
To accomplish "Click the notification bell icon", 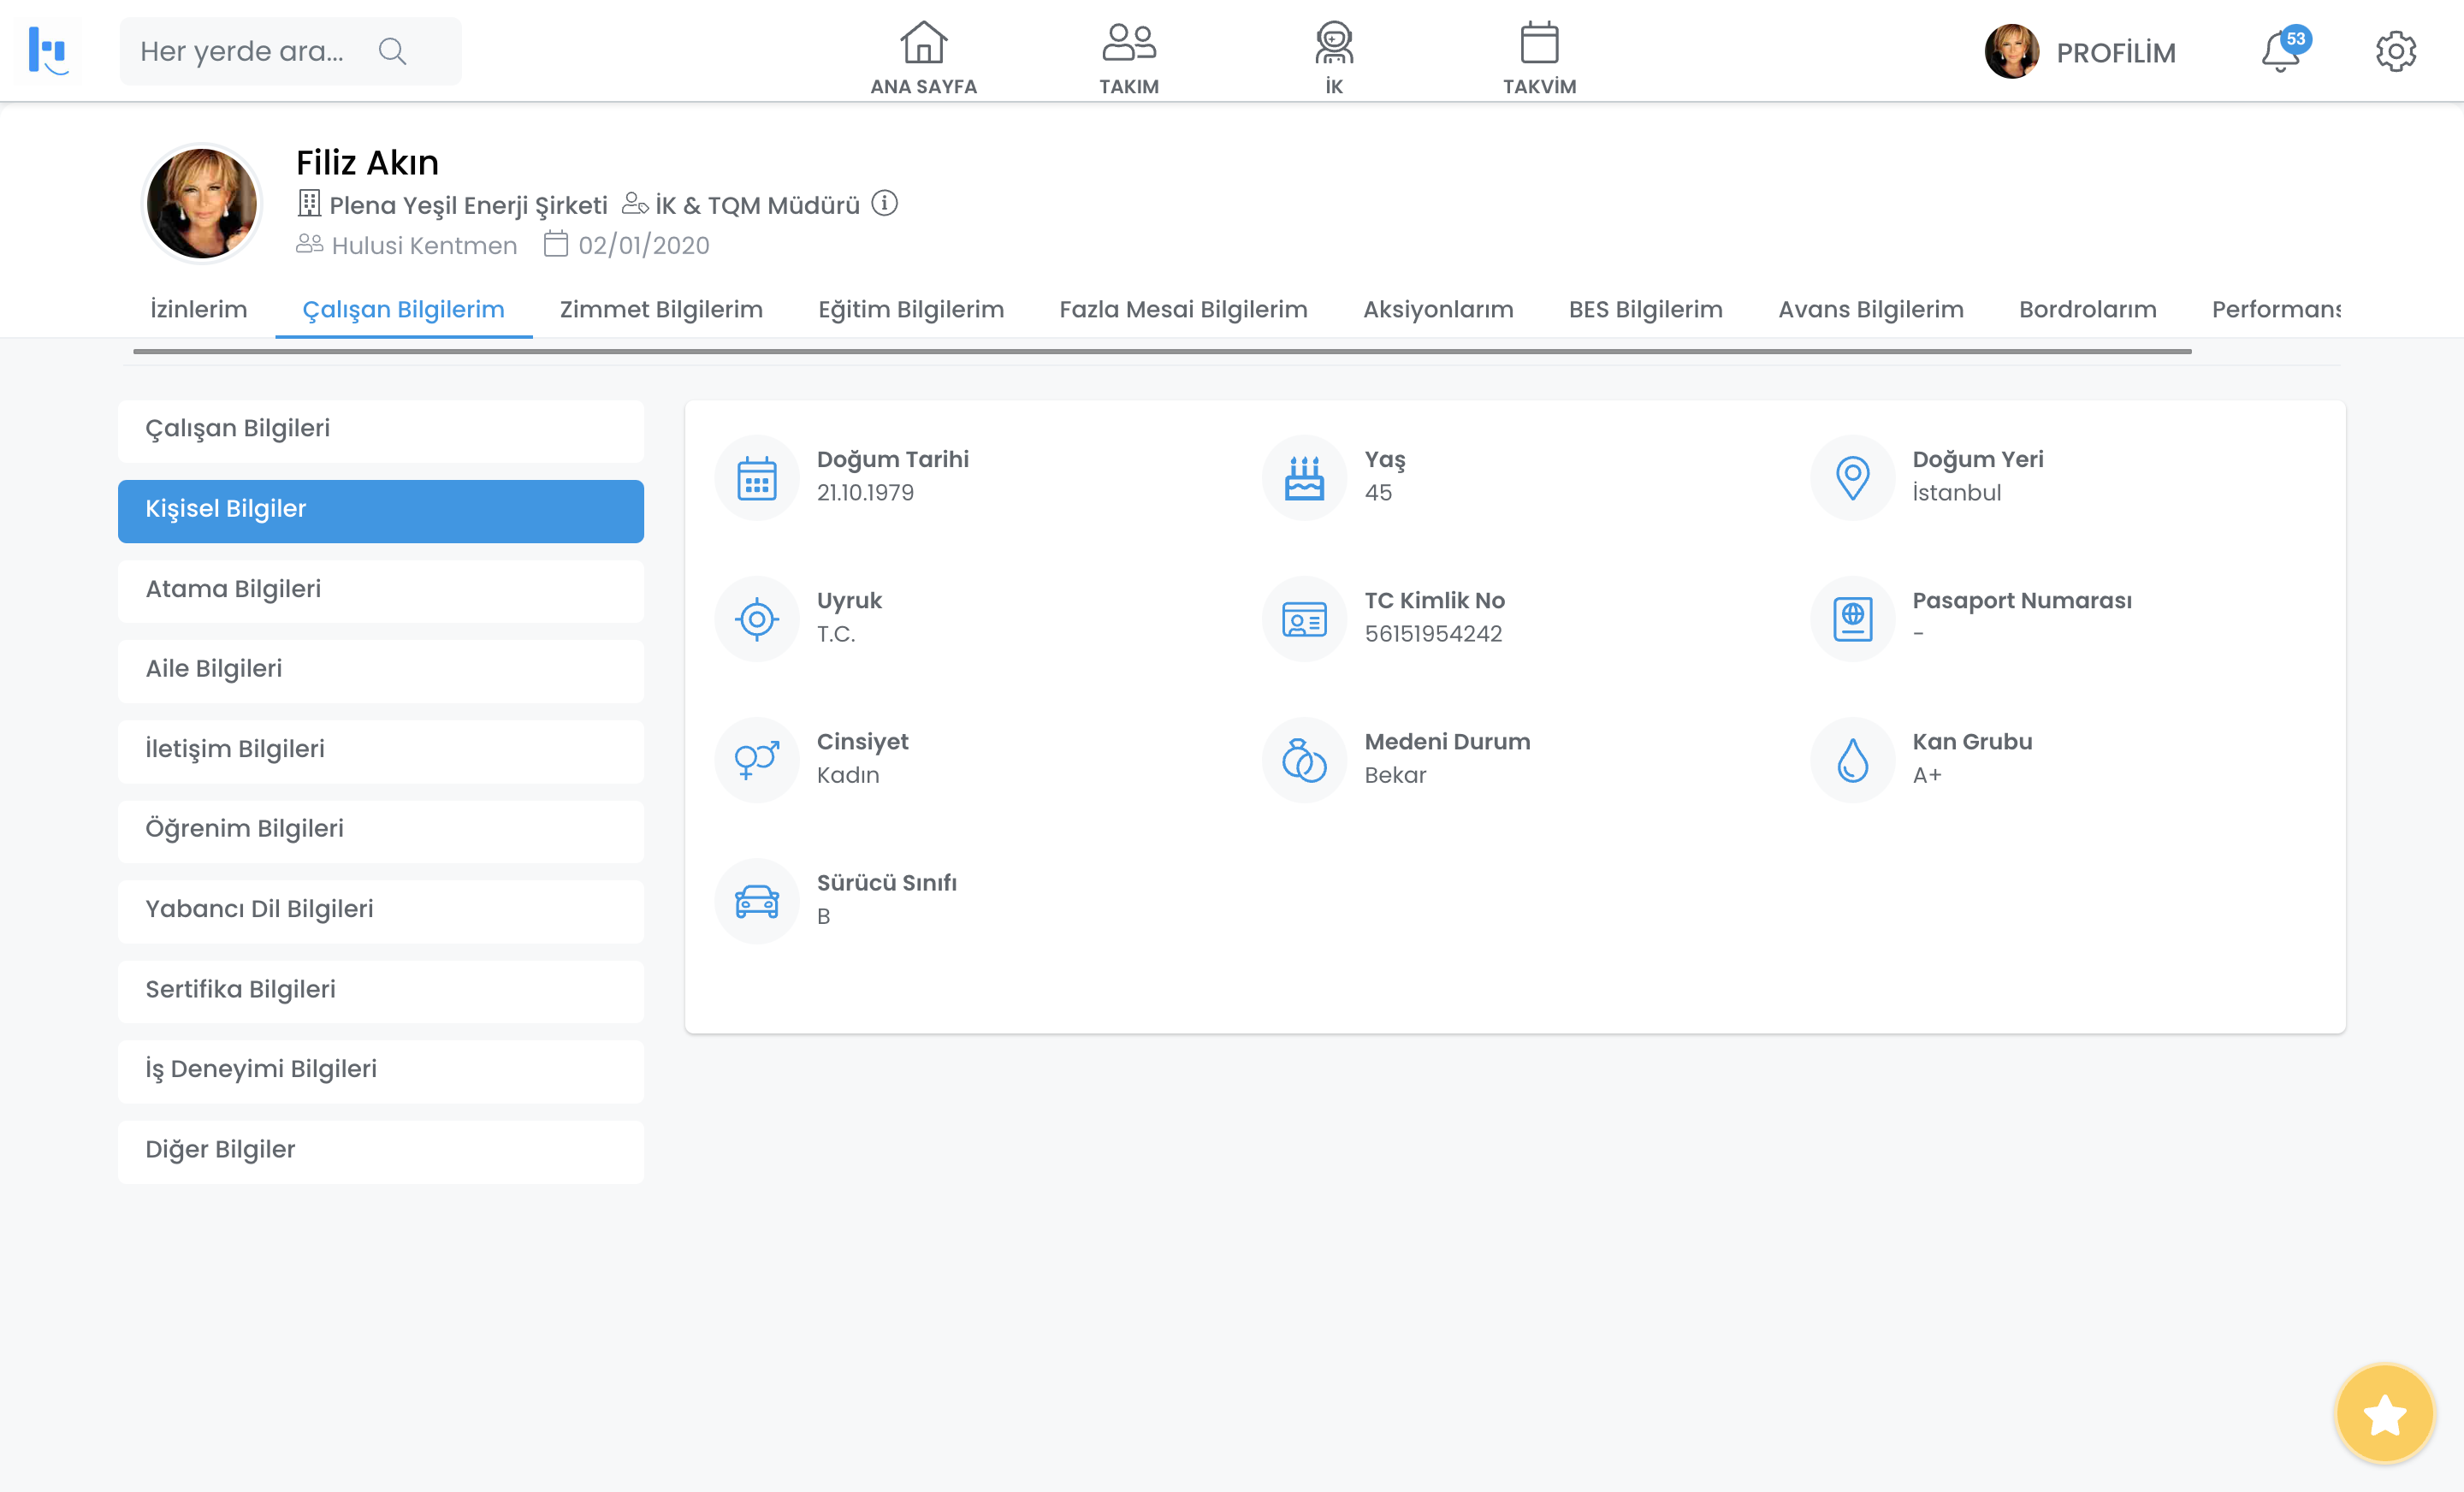I will coord(2279,52).
